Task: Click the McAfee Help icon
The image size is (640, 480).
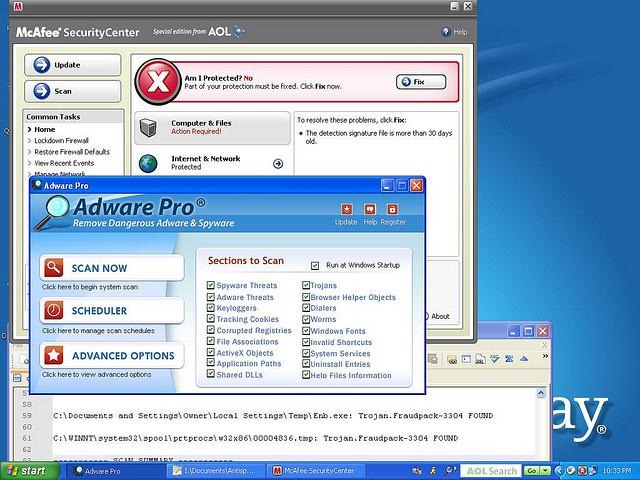Action: pos(447,32)
